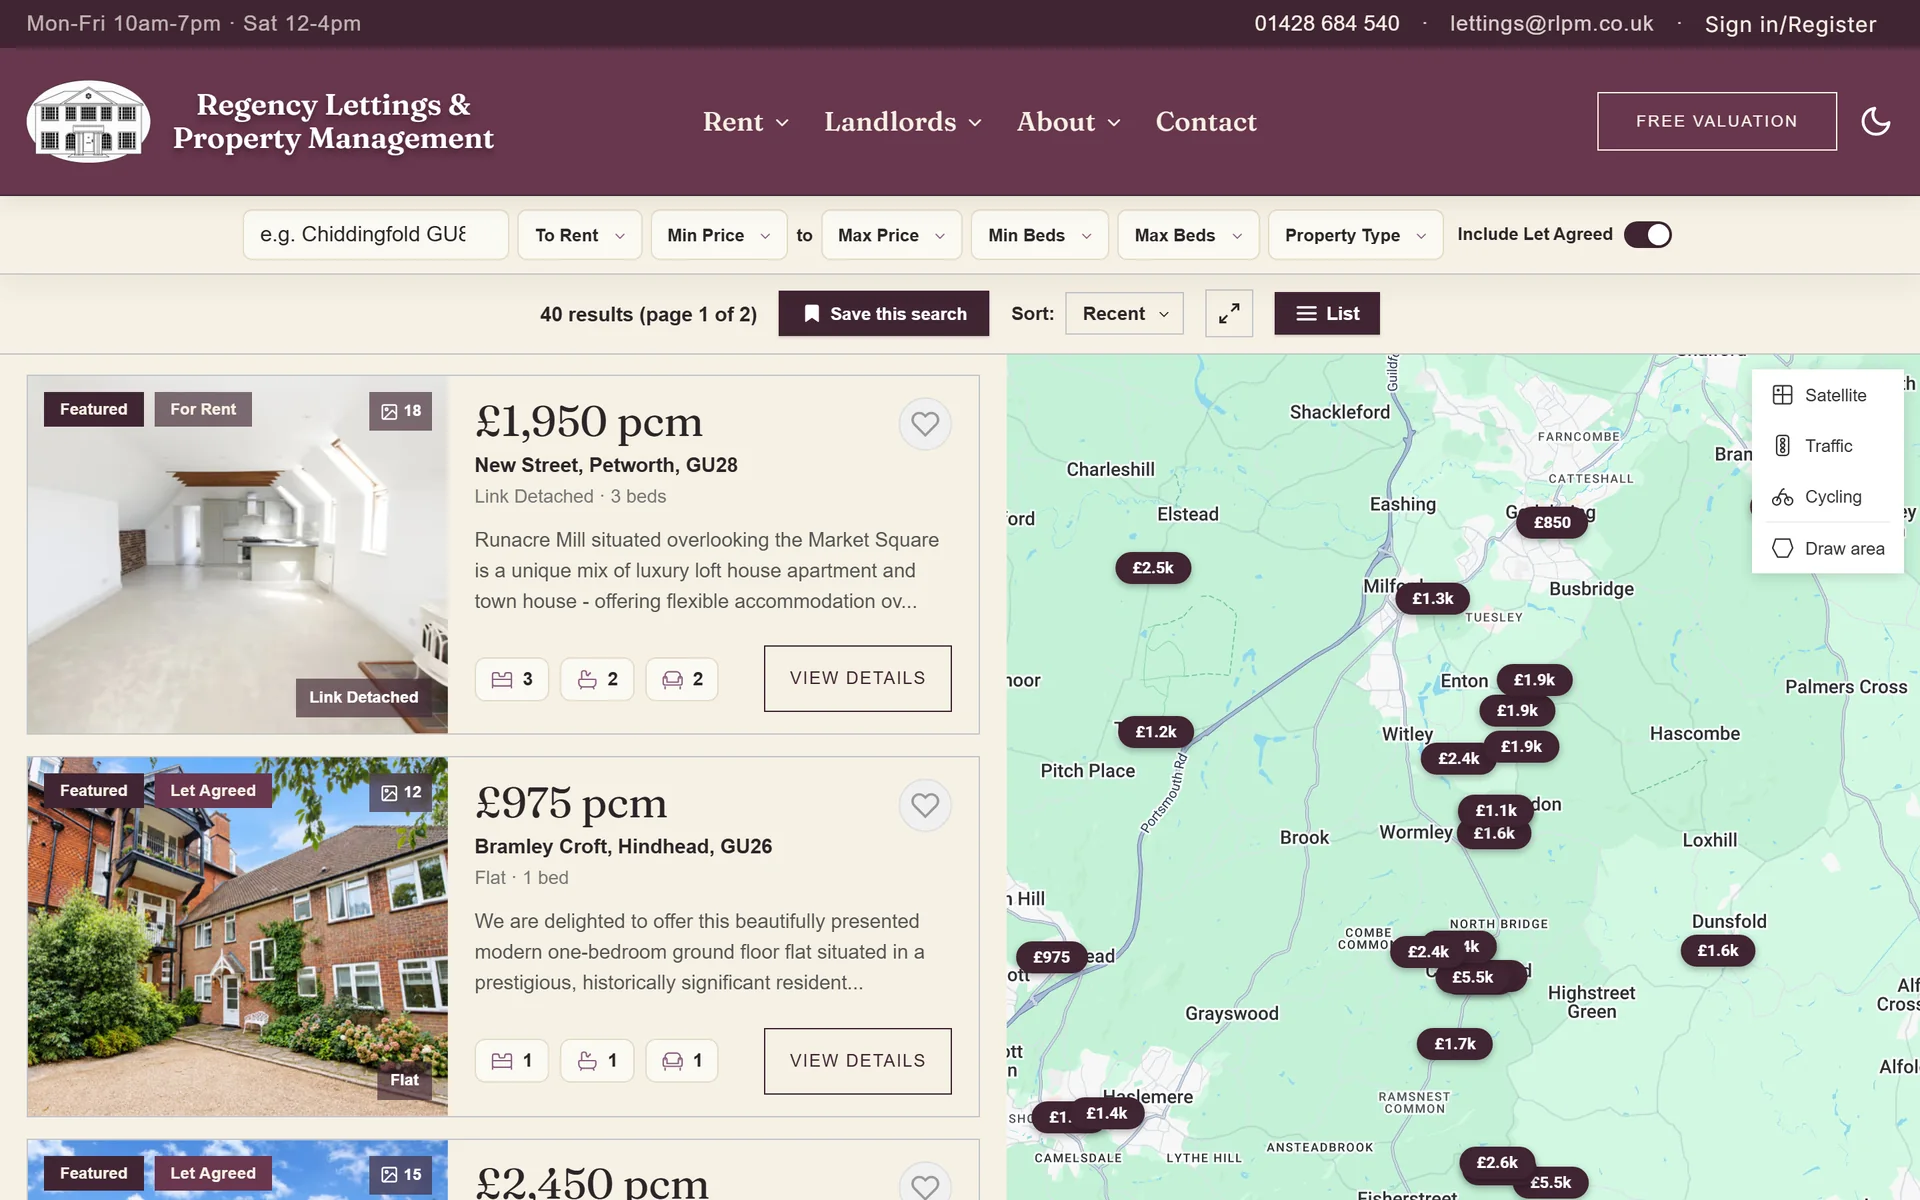Change sort order from Recent
This screenshot has width=1920, height=1200.
point(1124,314)
